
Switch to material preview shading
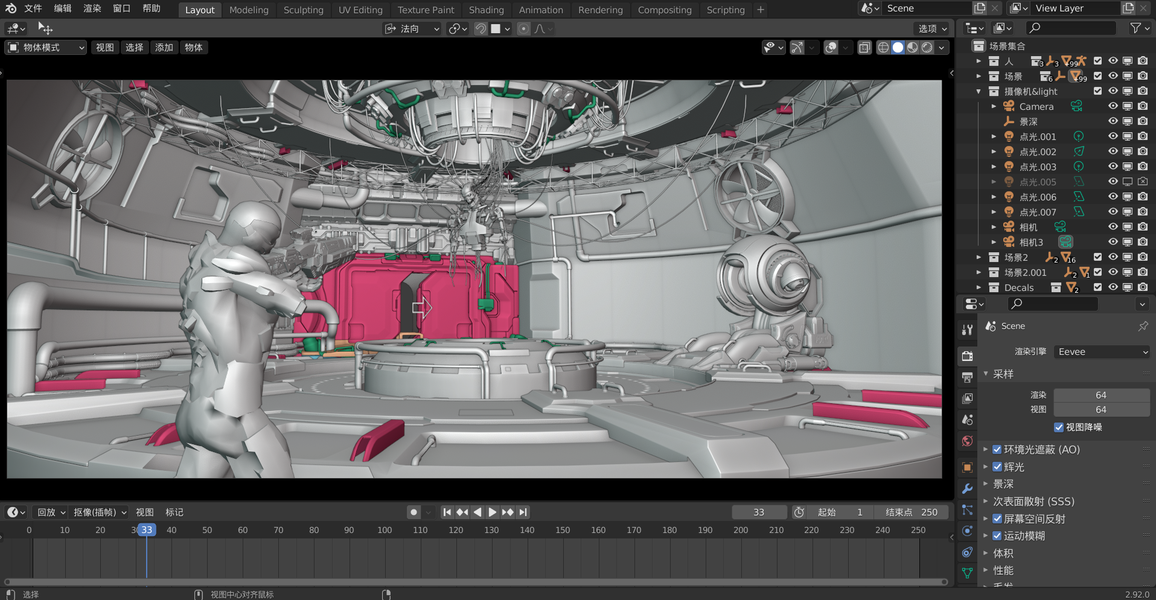tap(912, 47)
